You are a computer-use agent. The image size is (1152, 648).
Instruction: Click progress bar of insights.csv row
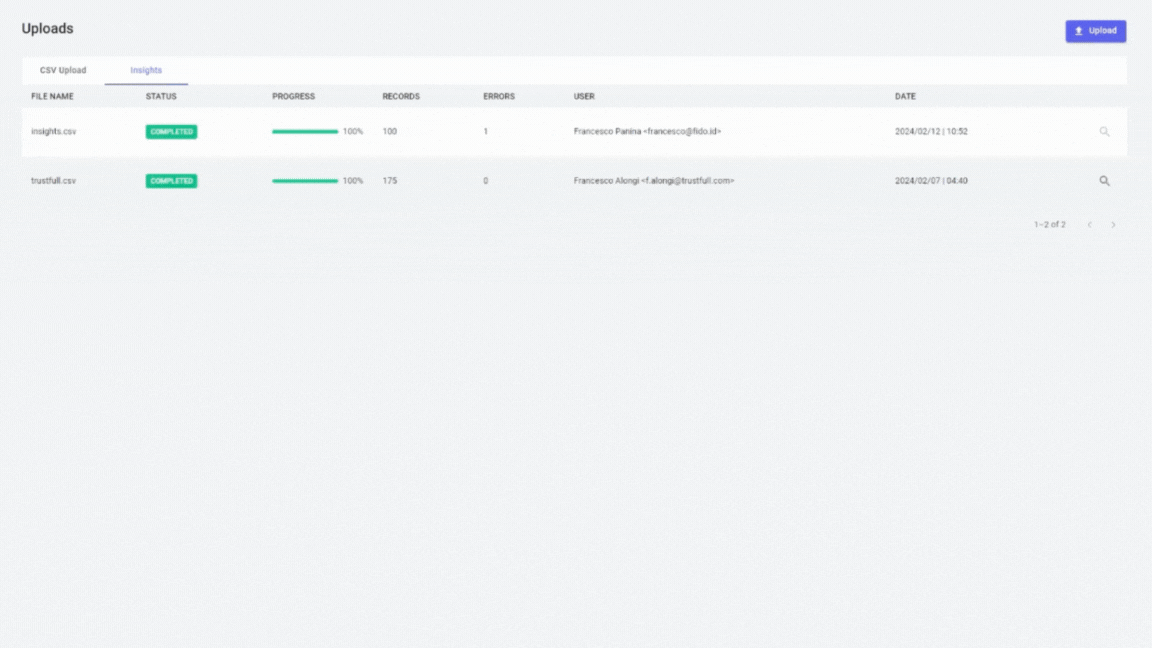coord(305,132)
